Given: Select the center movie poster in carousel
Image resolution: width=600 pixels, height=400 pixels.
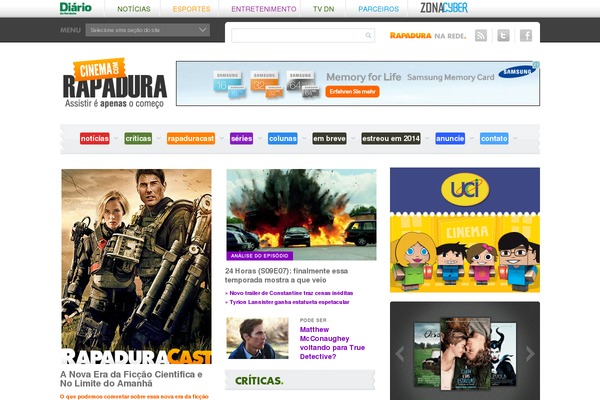Looking at the screenshot, I should tap(465, 354).
